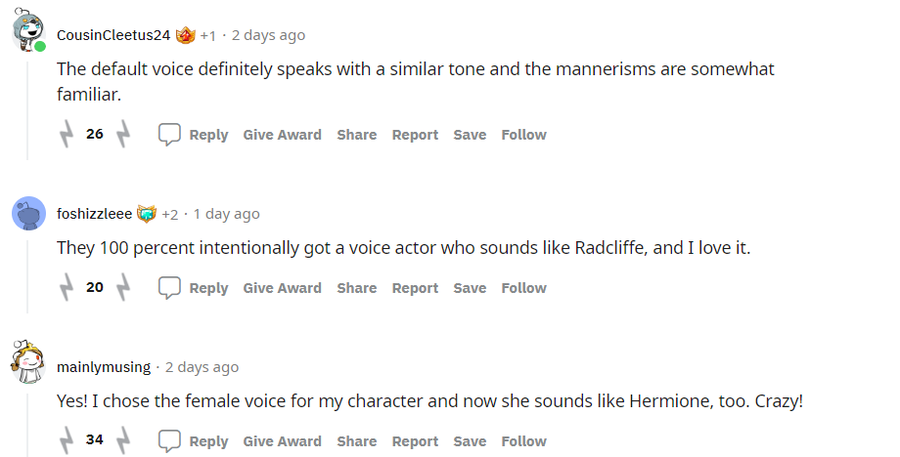Downvote mainlymusing's Hermione comment
The image size is (900, 457).
click(123, 440)
